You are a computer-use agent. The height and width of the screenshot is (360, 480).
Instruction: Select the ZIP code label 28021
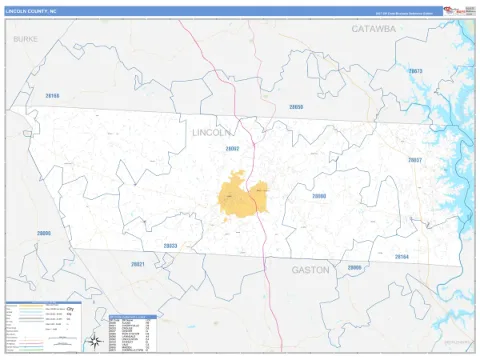(138, 264)
